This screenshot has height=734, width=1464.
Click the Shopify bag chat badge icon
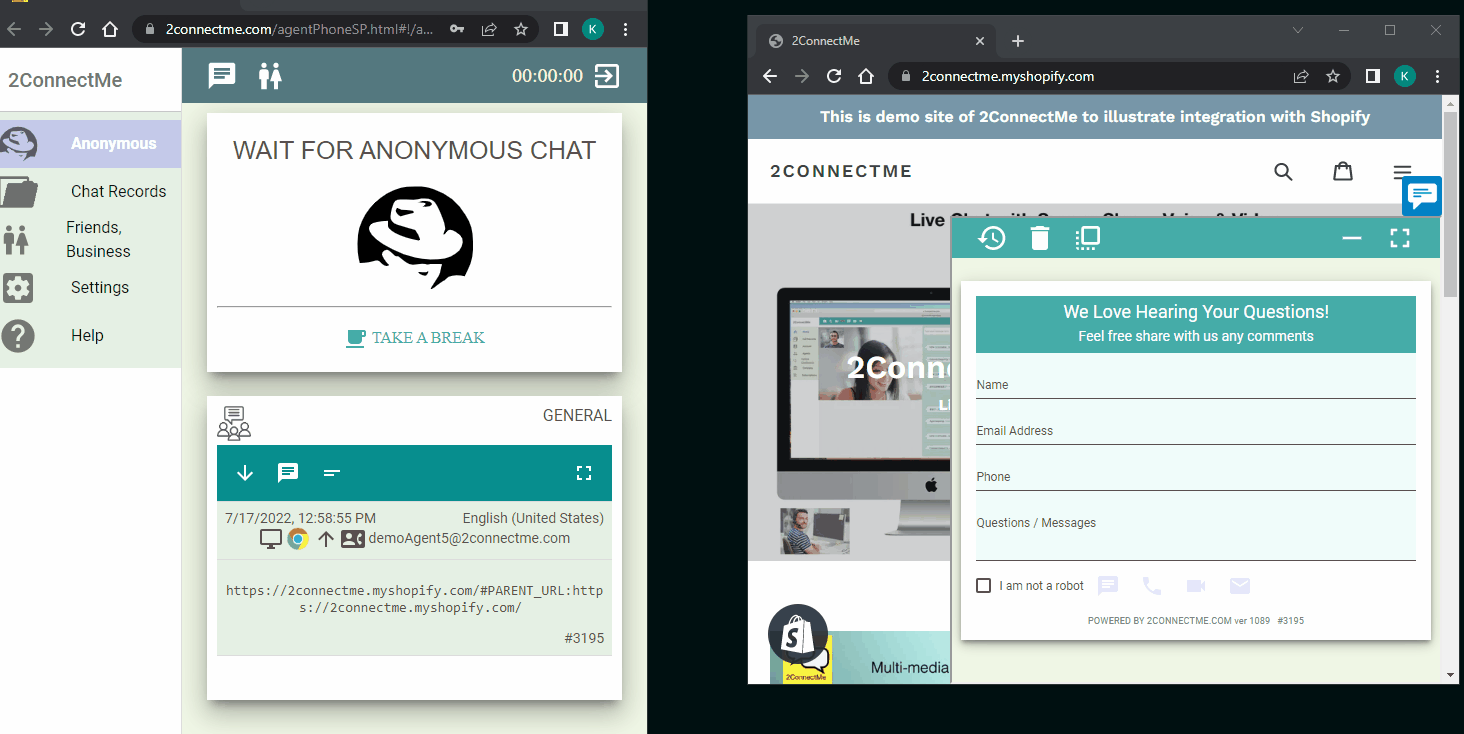[x=798, y=634]
